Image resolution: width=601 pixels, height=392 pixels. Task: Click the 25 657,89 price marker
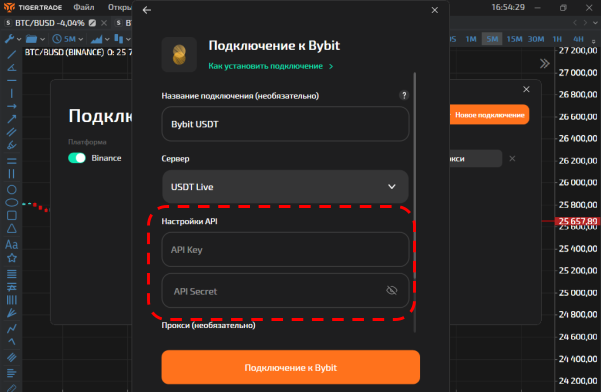(x=577, y=221)
